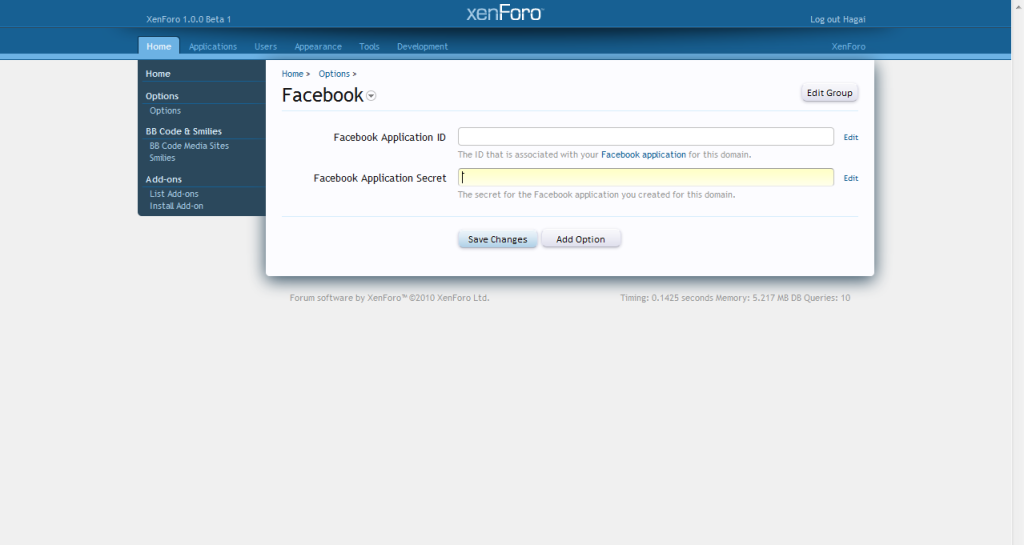Click the Forum software by XenForo footer text
Image resolution: width=1024 pixels, height=545 pixels.
389,298
